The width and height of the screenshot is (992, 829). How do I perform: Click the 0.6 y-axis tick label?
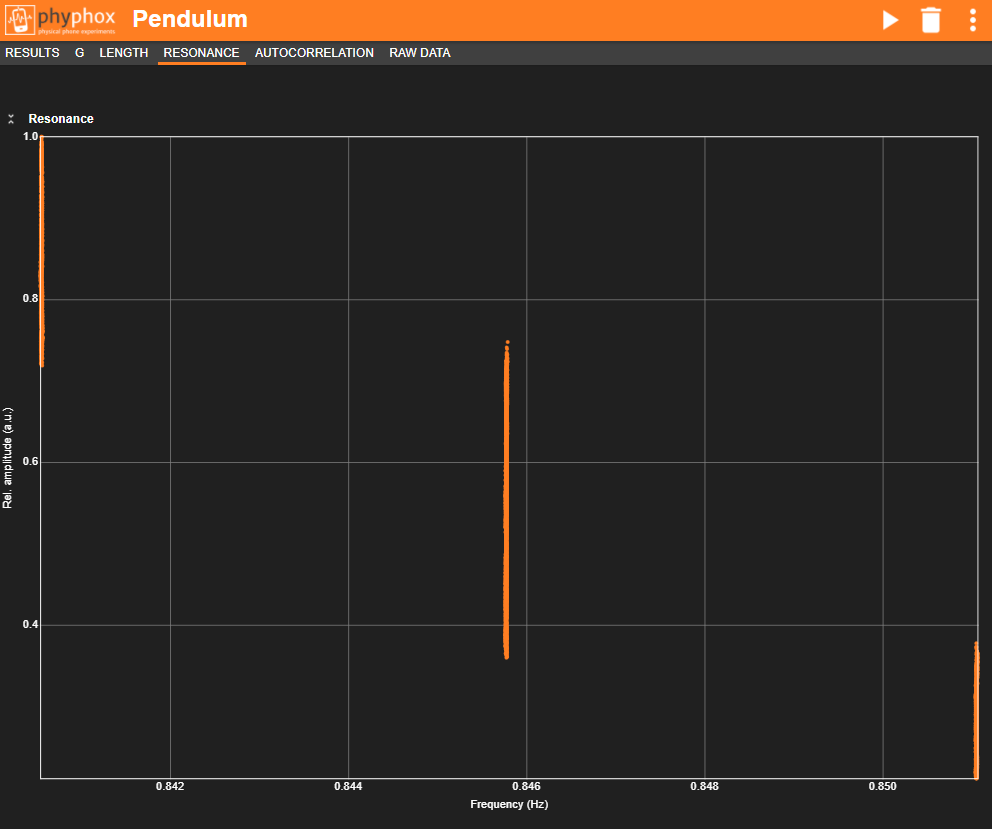click(x=30, y=461)
